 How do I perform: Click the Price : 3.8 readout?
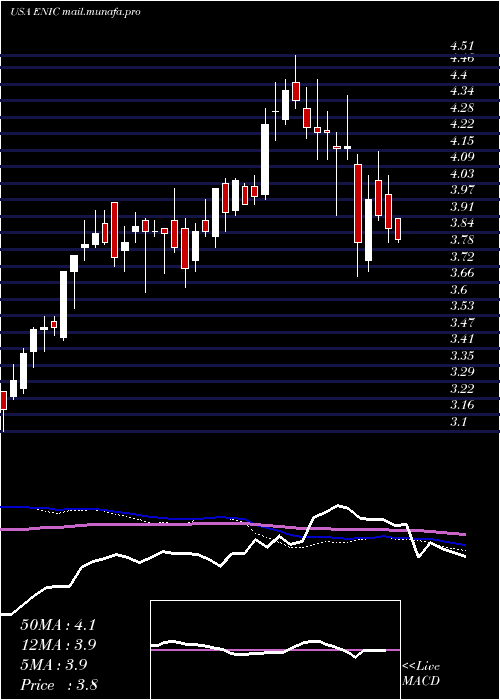click(59, 684)
